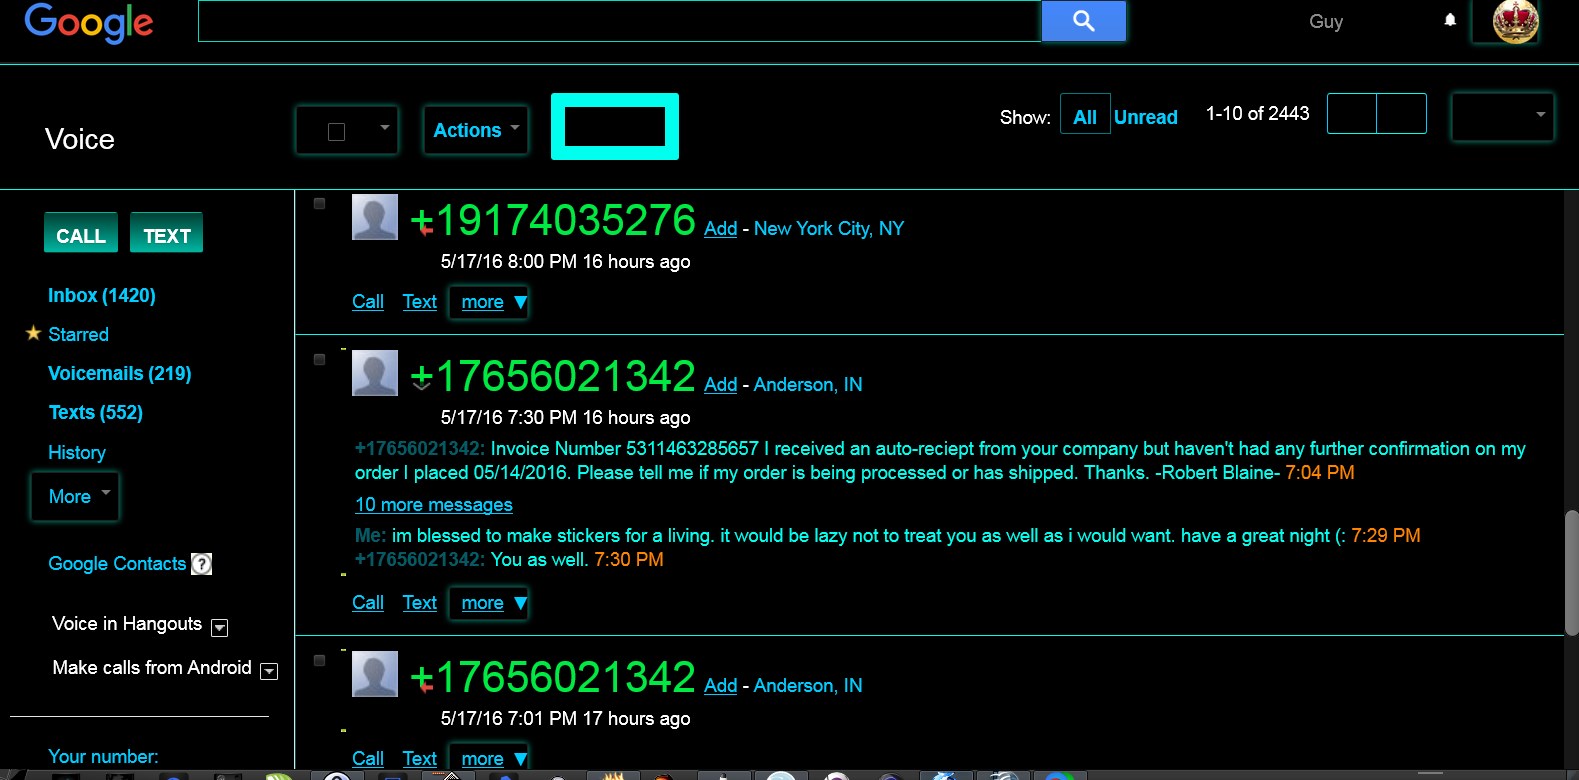Open the Google Contacts help icon
The image size is (1579, 780).
coord(201,564)
